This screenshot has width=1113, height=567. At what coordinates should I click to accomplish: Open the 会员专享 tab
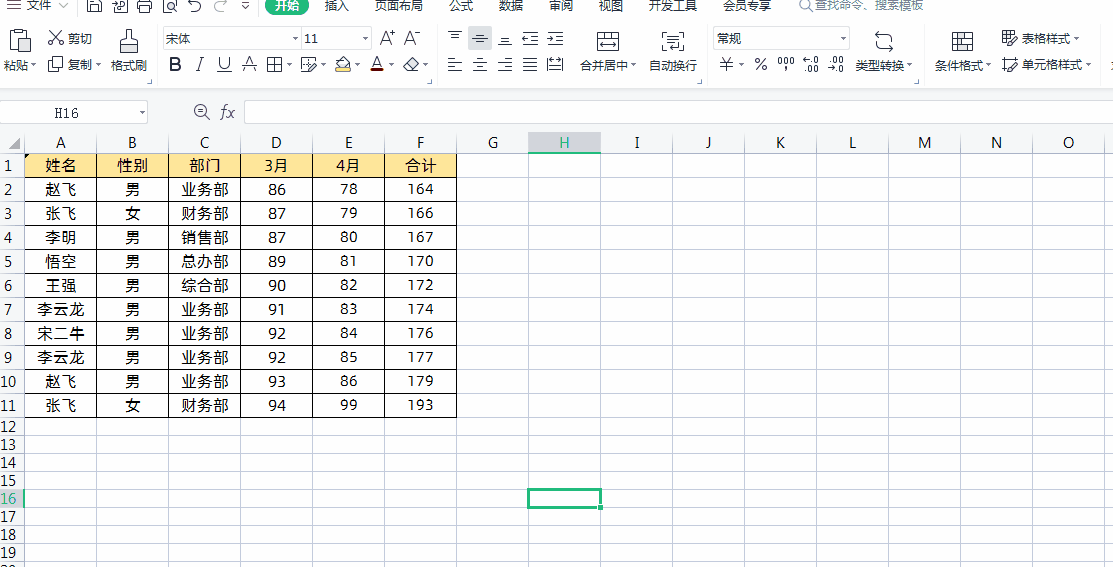747,6
